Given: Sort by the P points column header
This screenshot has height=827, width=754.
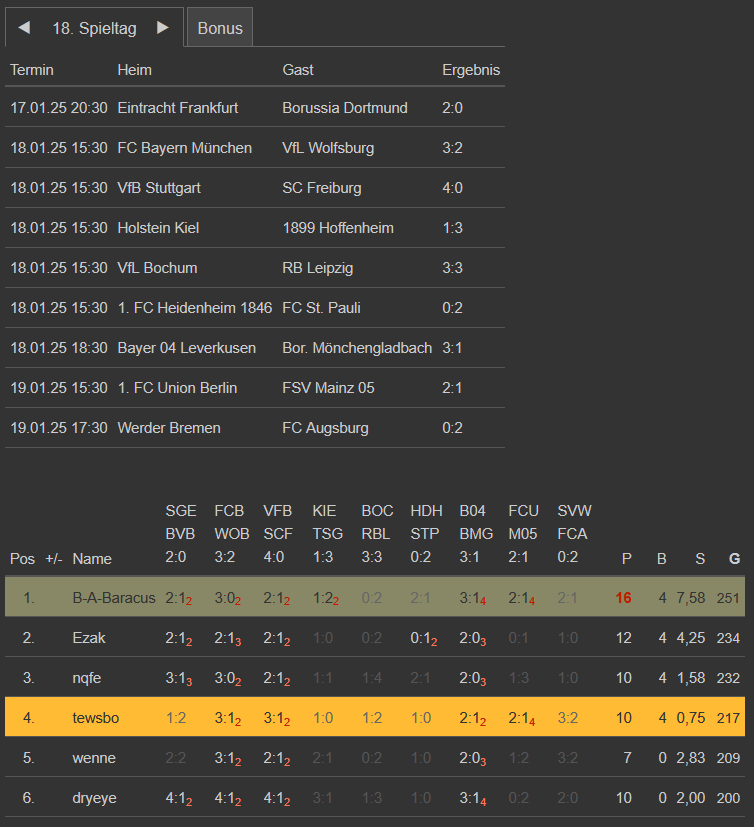Looking at the screenshot, I should coord(627,559).
